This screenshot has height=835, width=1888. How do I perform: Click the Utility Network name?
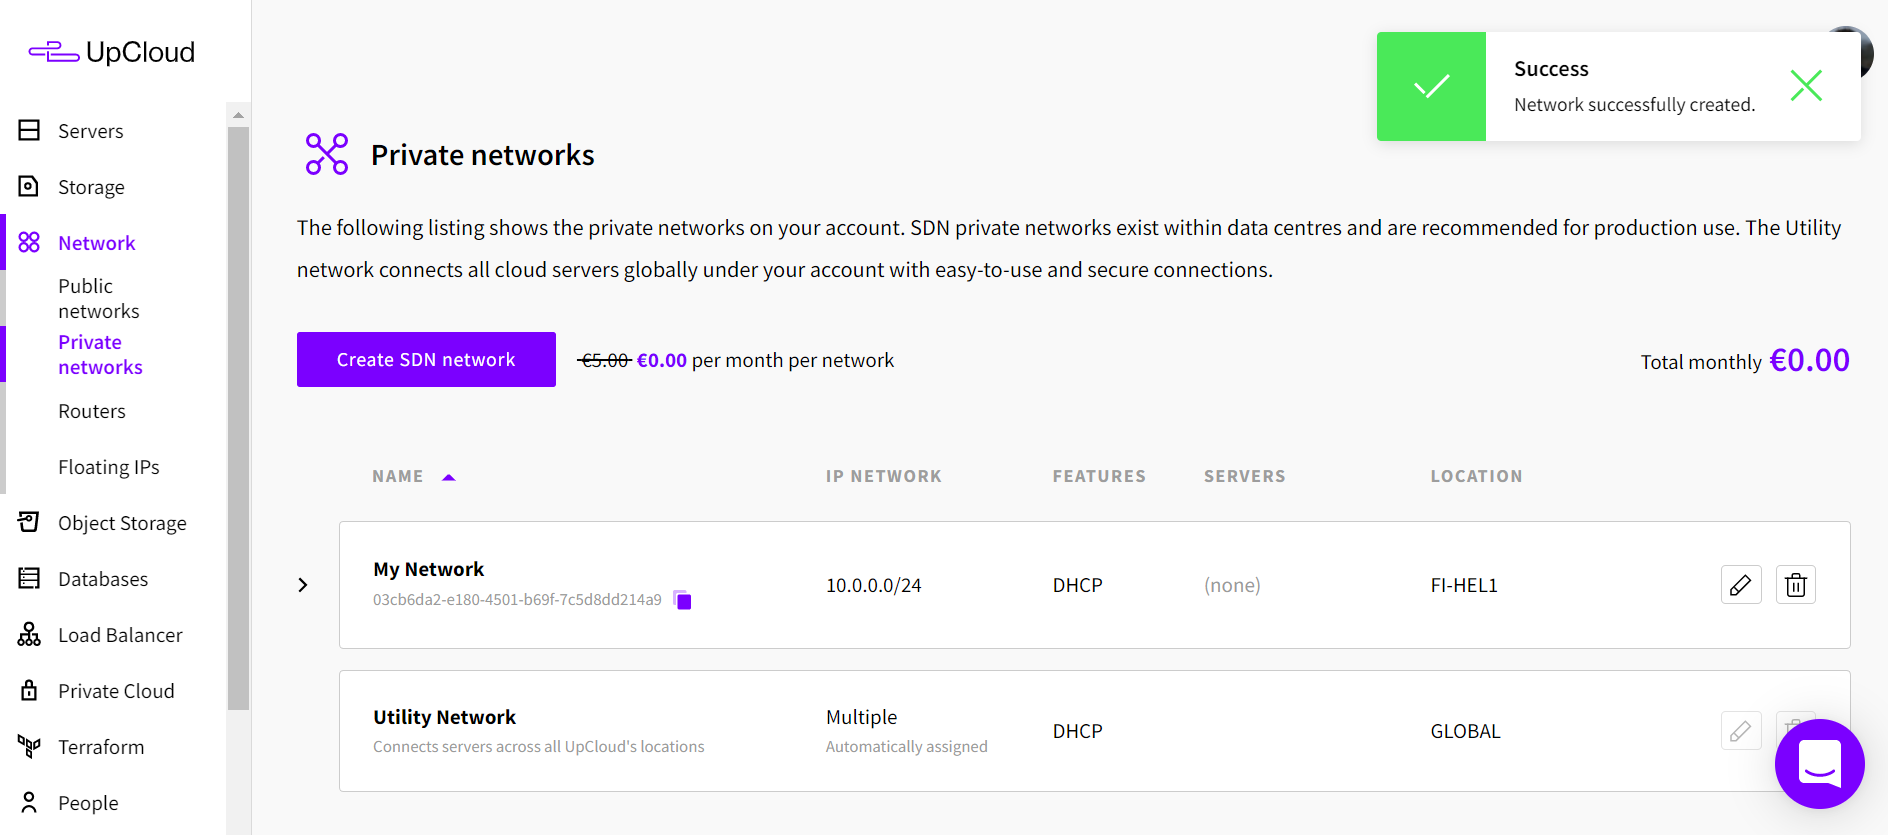pyautogui.click(x=444, y=717)
